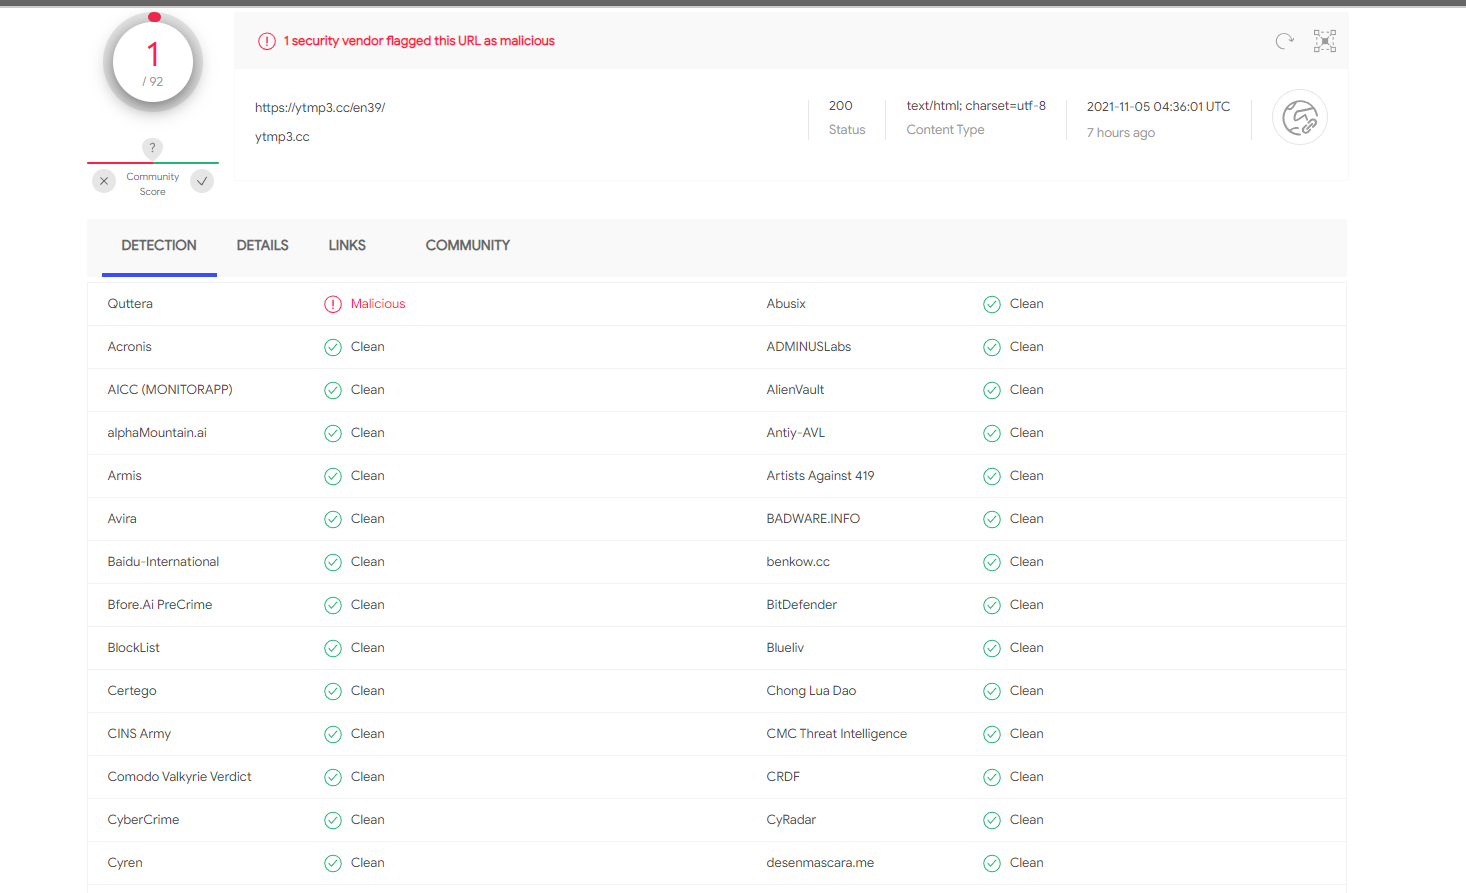Screen dimensions: 1466x893
Task: Click the clean checkmark icon for Acronis
Action: pyautogui.click(x=333, y=347)
